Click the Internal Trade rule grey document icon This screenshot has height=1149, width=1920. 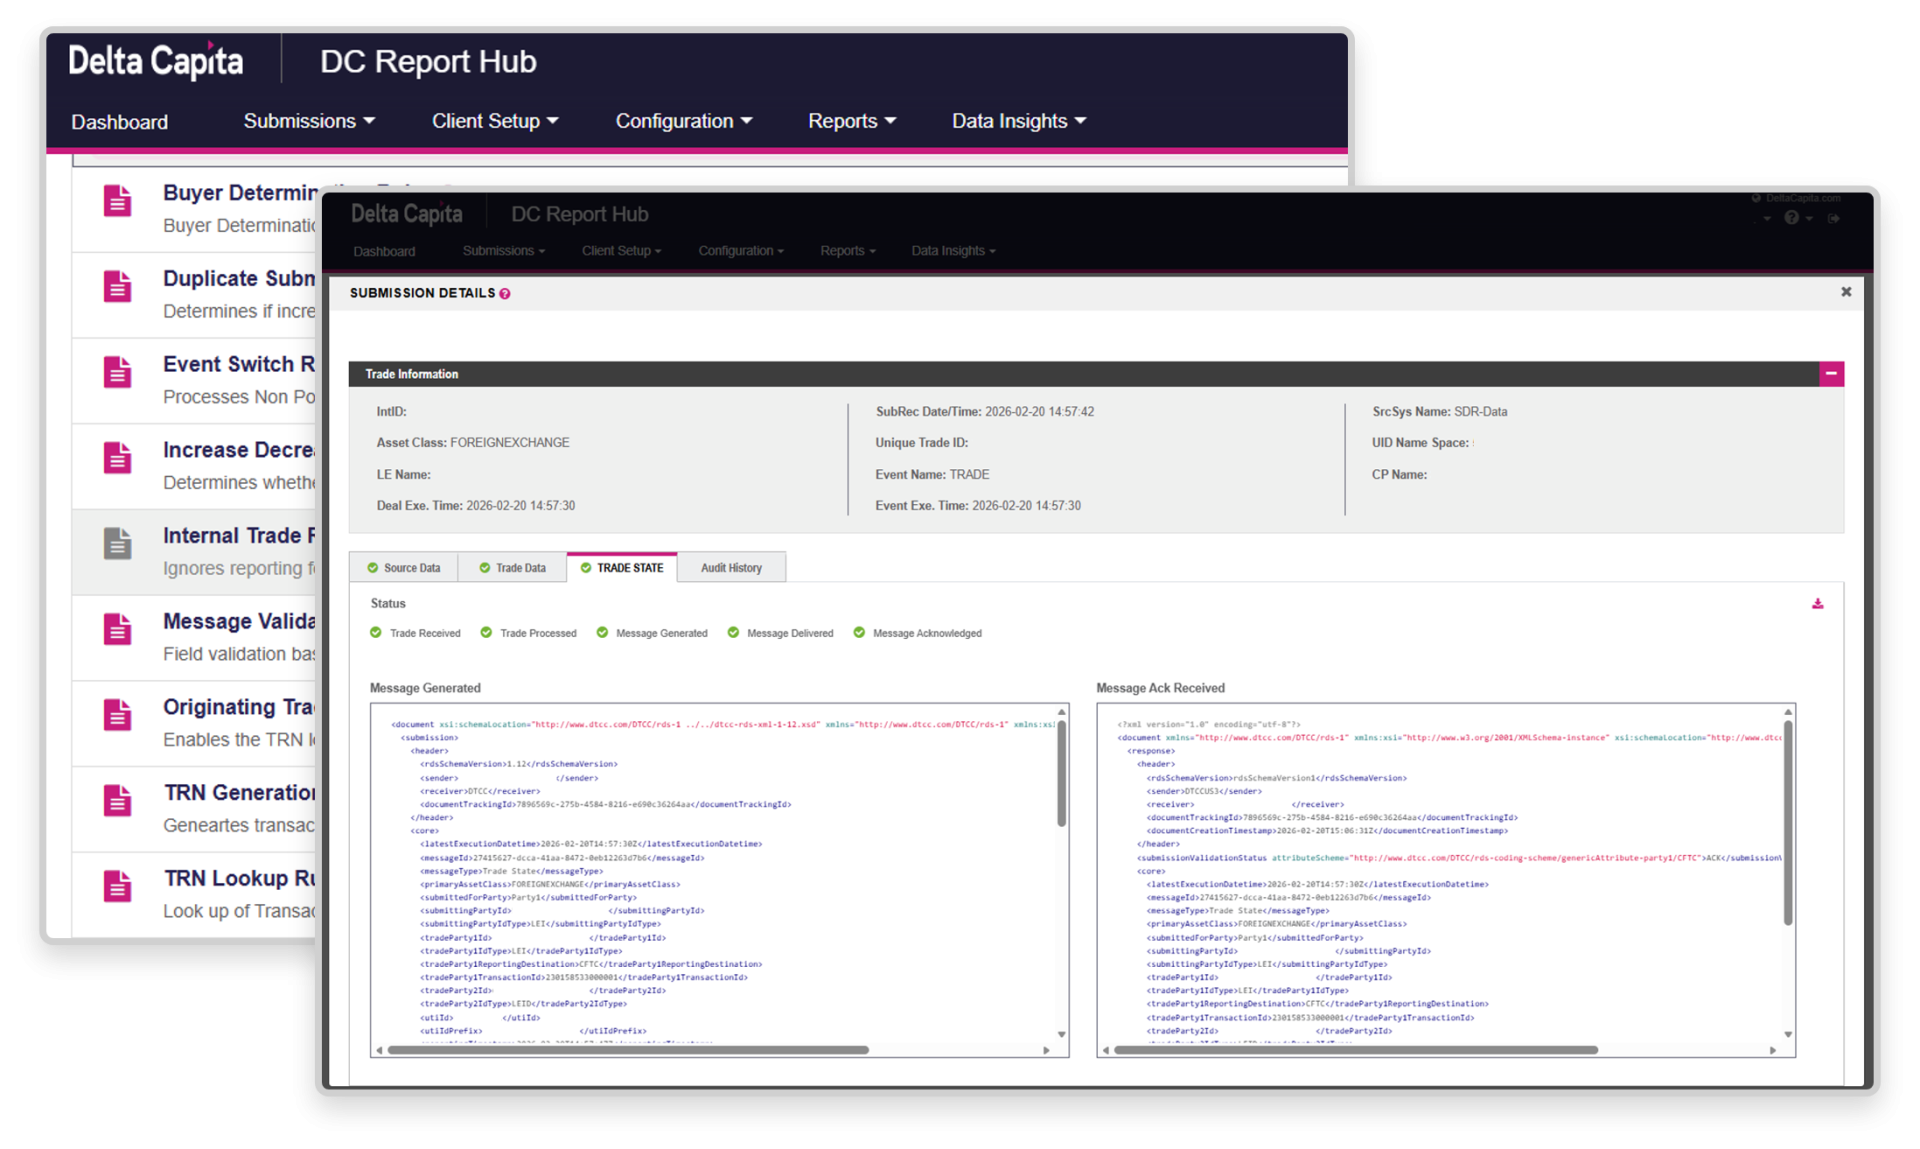click(x=118, y=543)
